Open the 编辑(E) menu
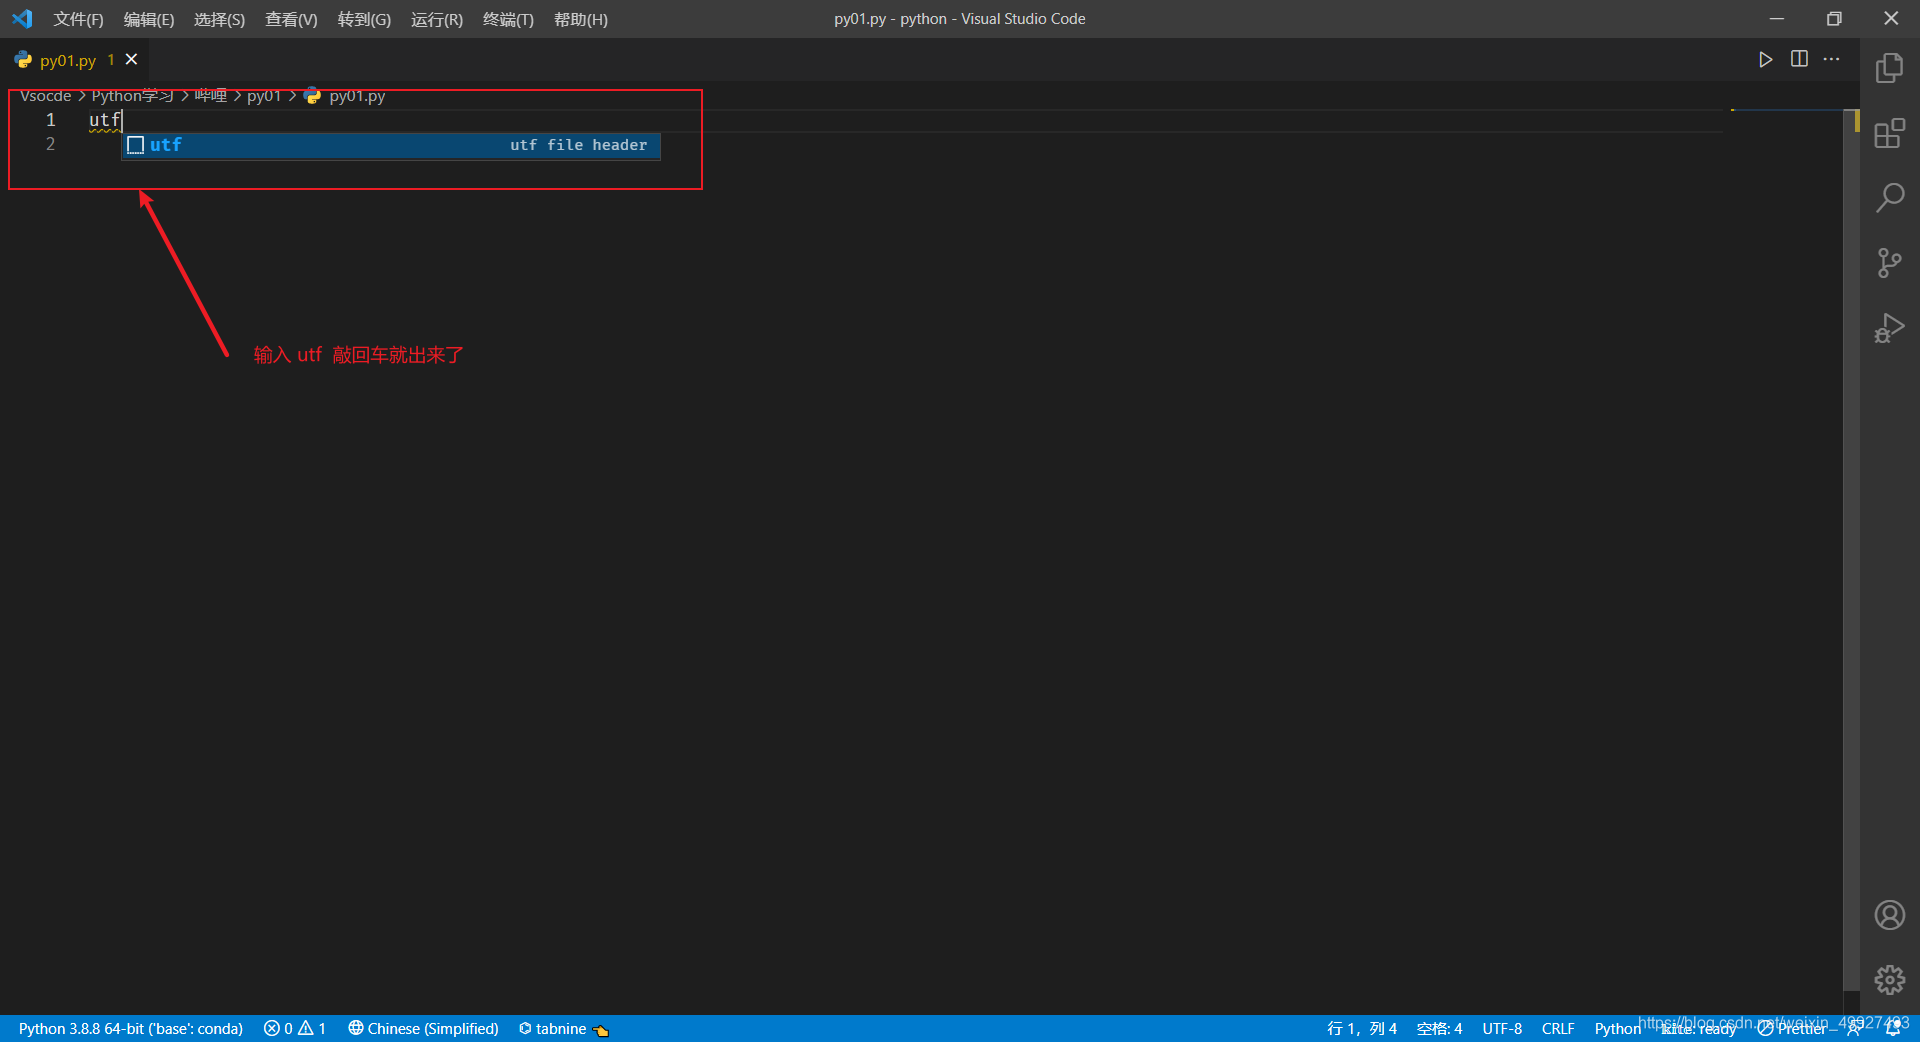Viewport: 1920px width, 1042px height. pos(149,19)
